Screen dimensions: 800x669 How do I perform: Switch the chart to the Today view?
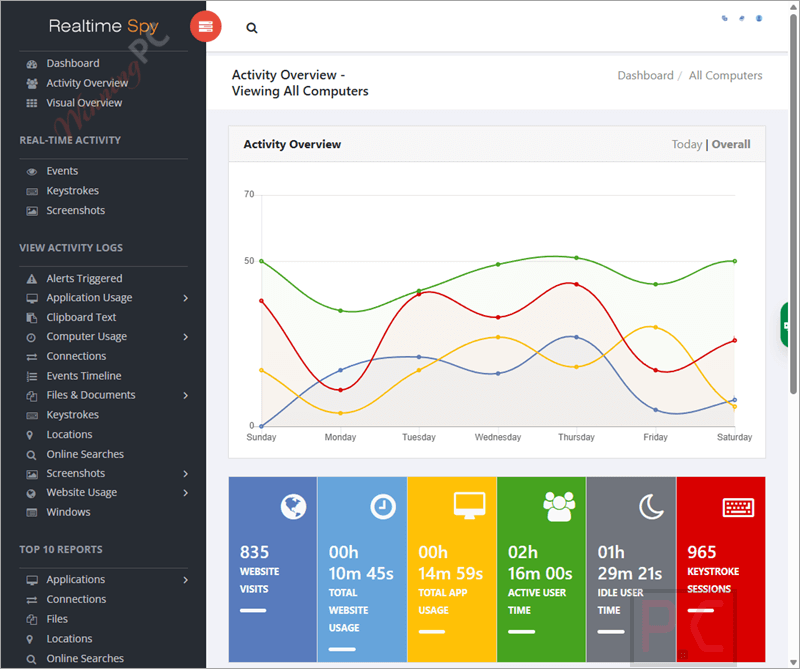(x=687, y=144)
